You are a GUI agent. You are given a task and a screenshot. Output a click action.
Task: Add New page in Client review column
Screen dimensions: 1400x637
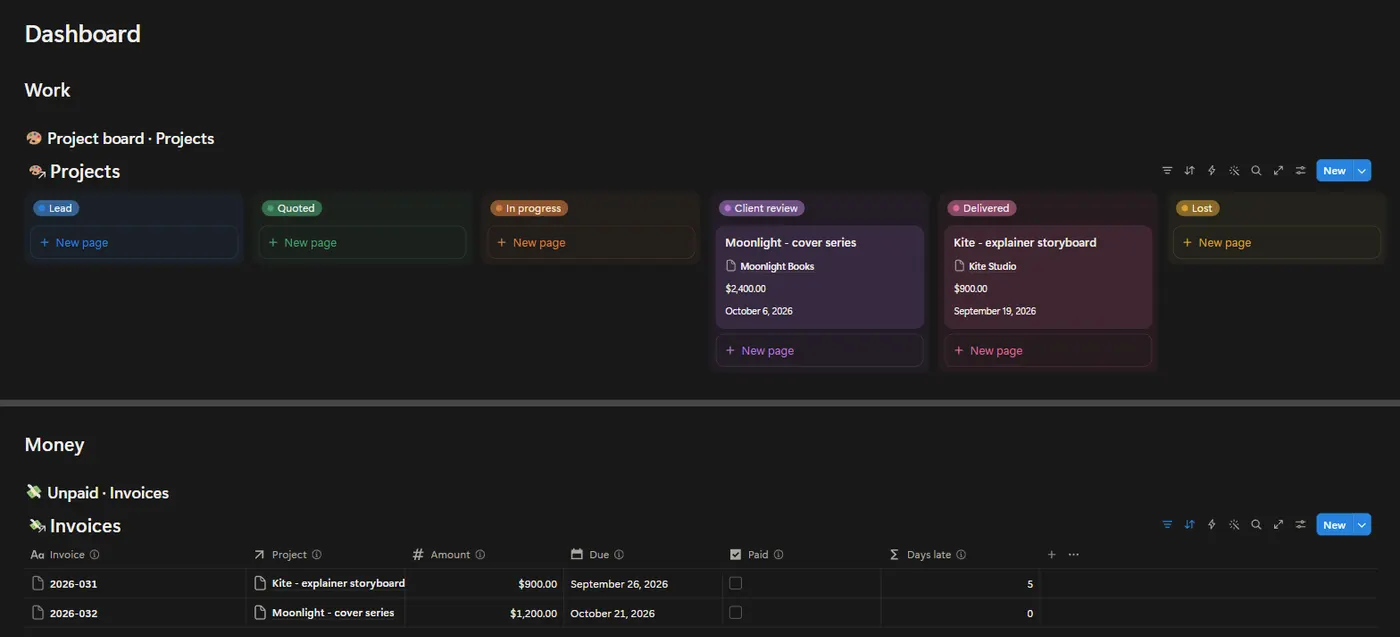click(x=820, y=351)
